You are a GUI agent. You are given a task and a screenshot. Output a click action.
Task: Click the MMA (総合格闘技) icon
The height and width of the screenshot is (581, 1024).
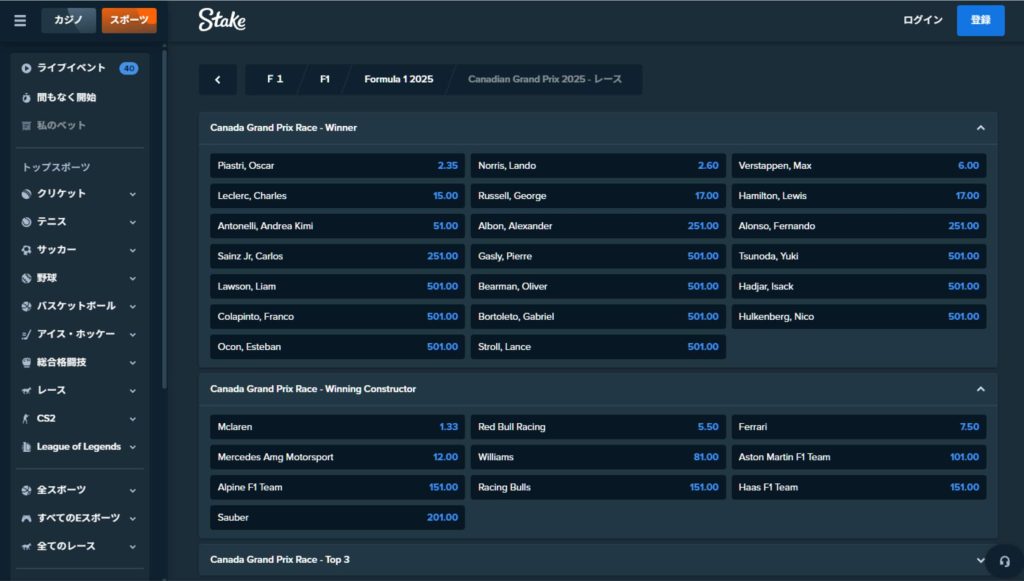26,362
